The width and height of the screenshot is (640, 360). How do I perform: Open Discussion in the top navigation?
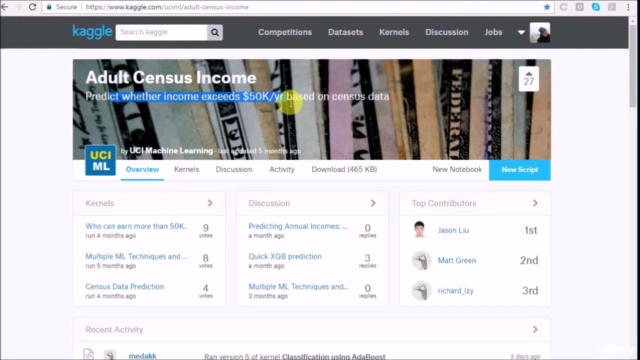[447, 32]
